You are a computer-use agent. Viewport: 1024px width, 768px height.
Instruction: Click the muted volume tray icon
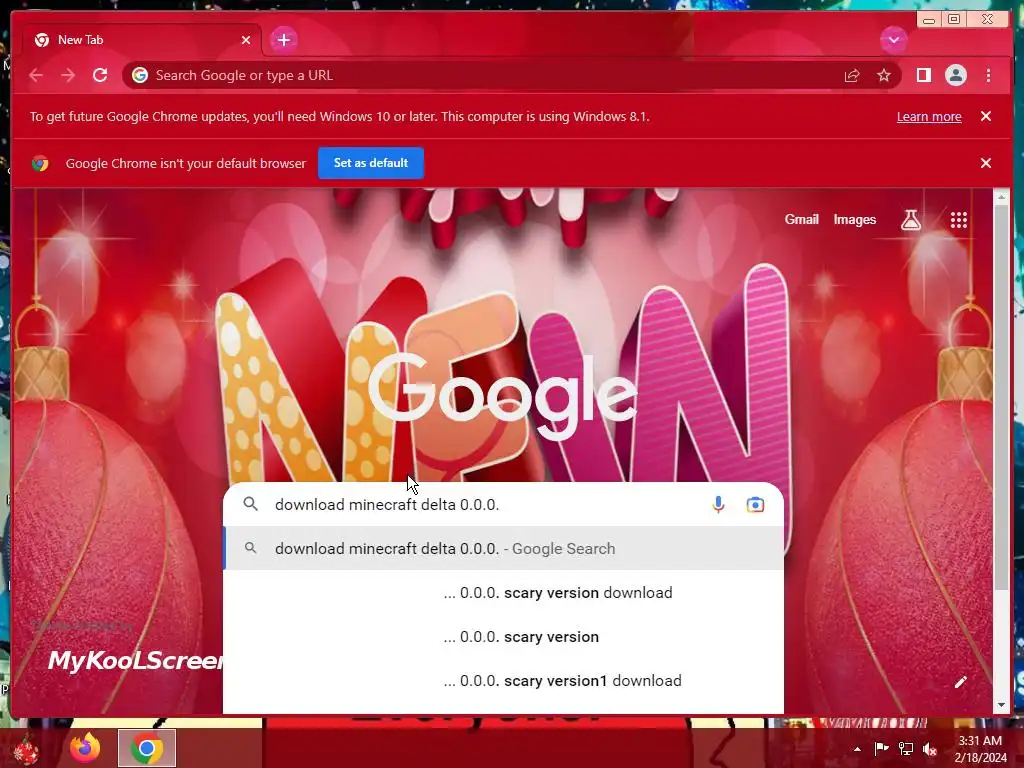pos(929,749)
